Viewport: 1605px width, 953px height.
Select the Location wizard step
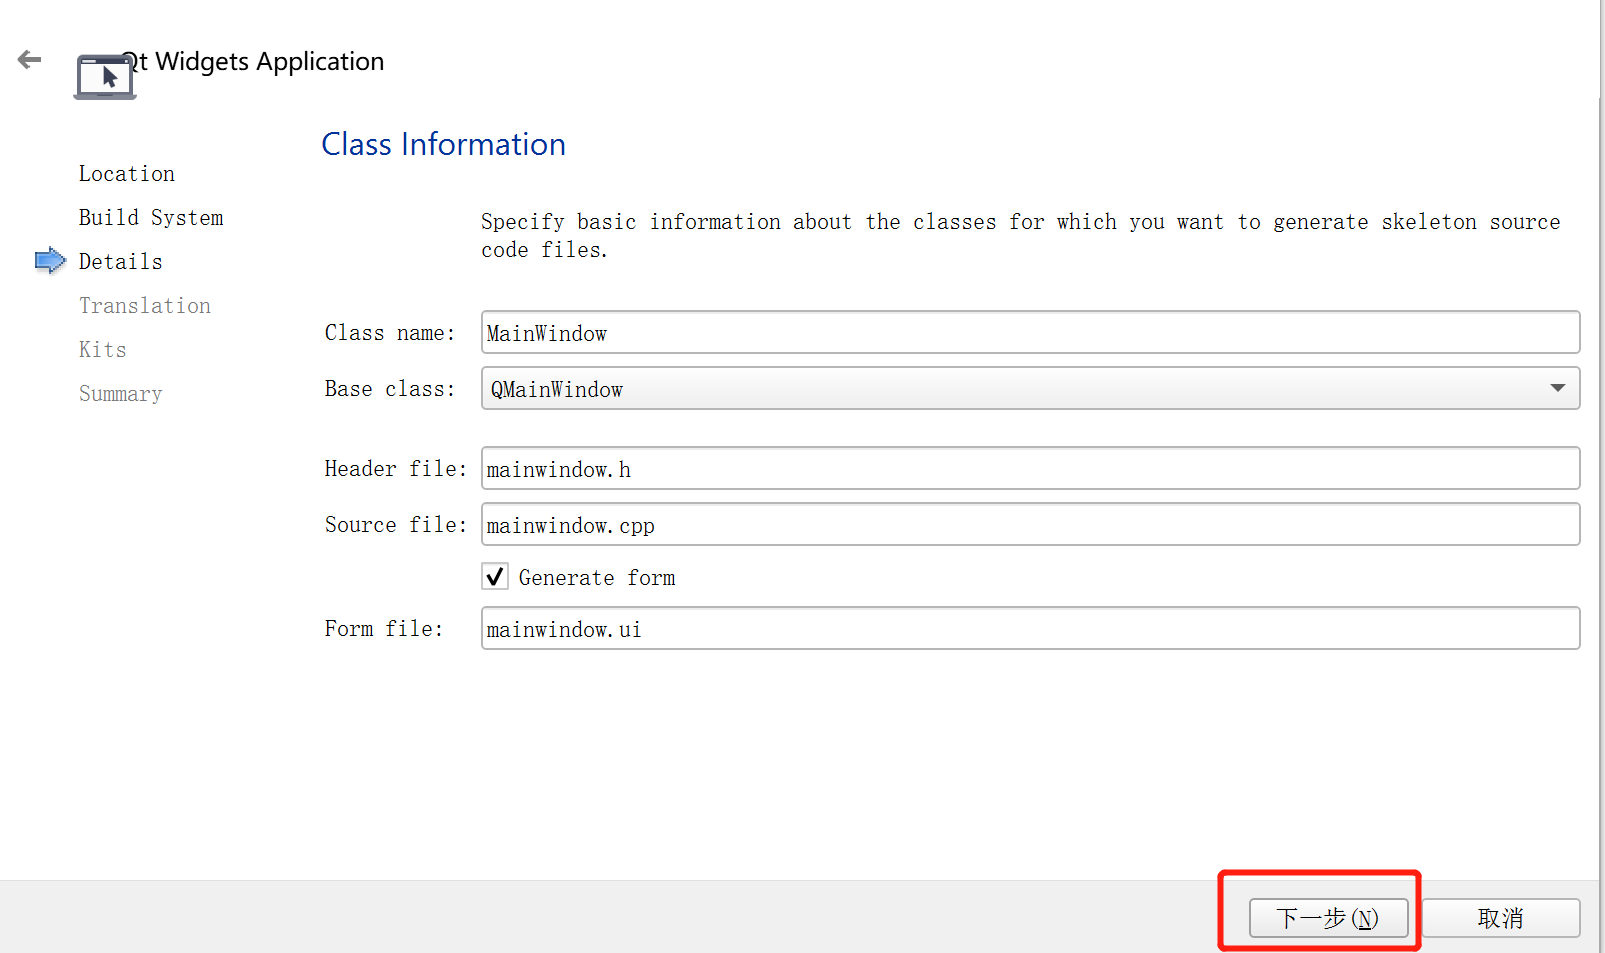point(127,174)
